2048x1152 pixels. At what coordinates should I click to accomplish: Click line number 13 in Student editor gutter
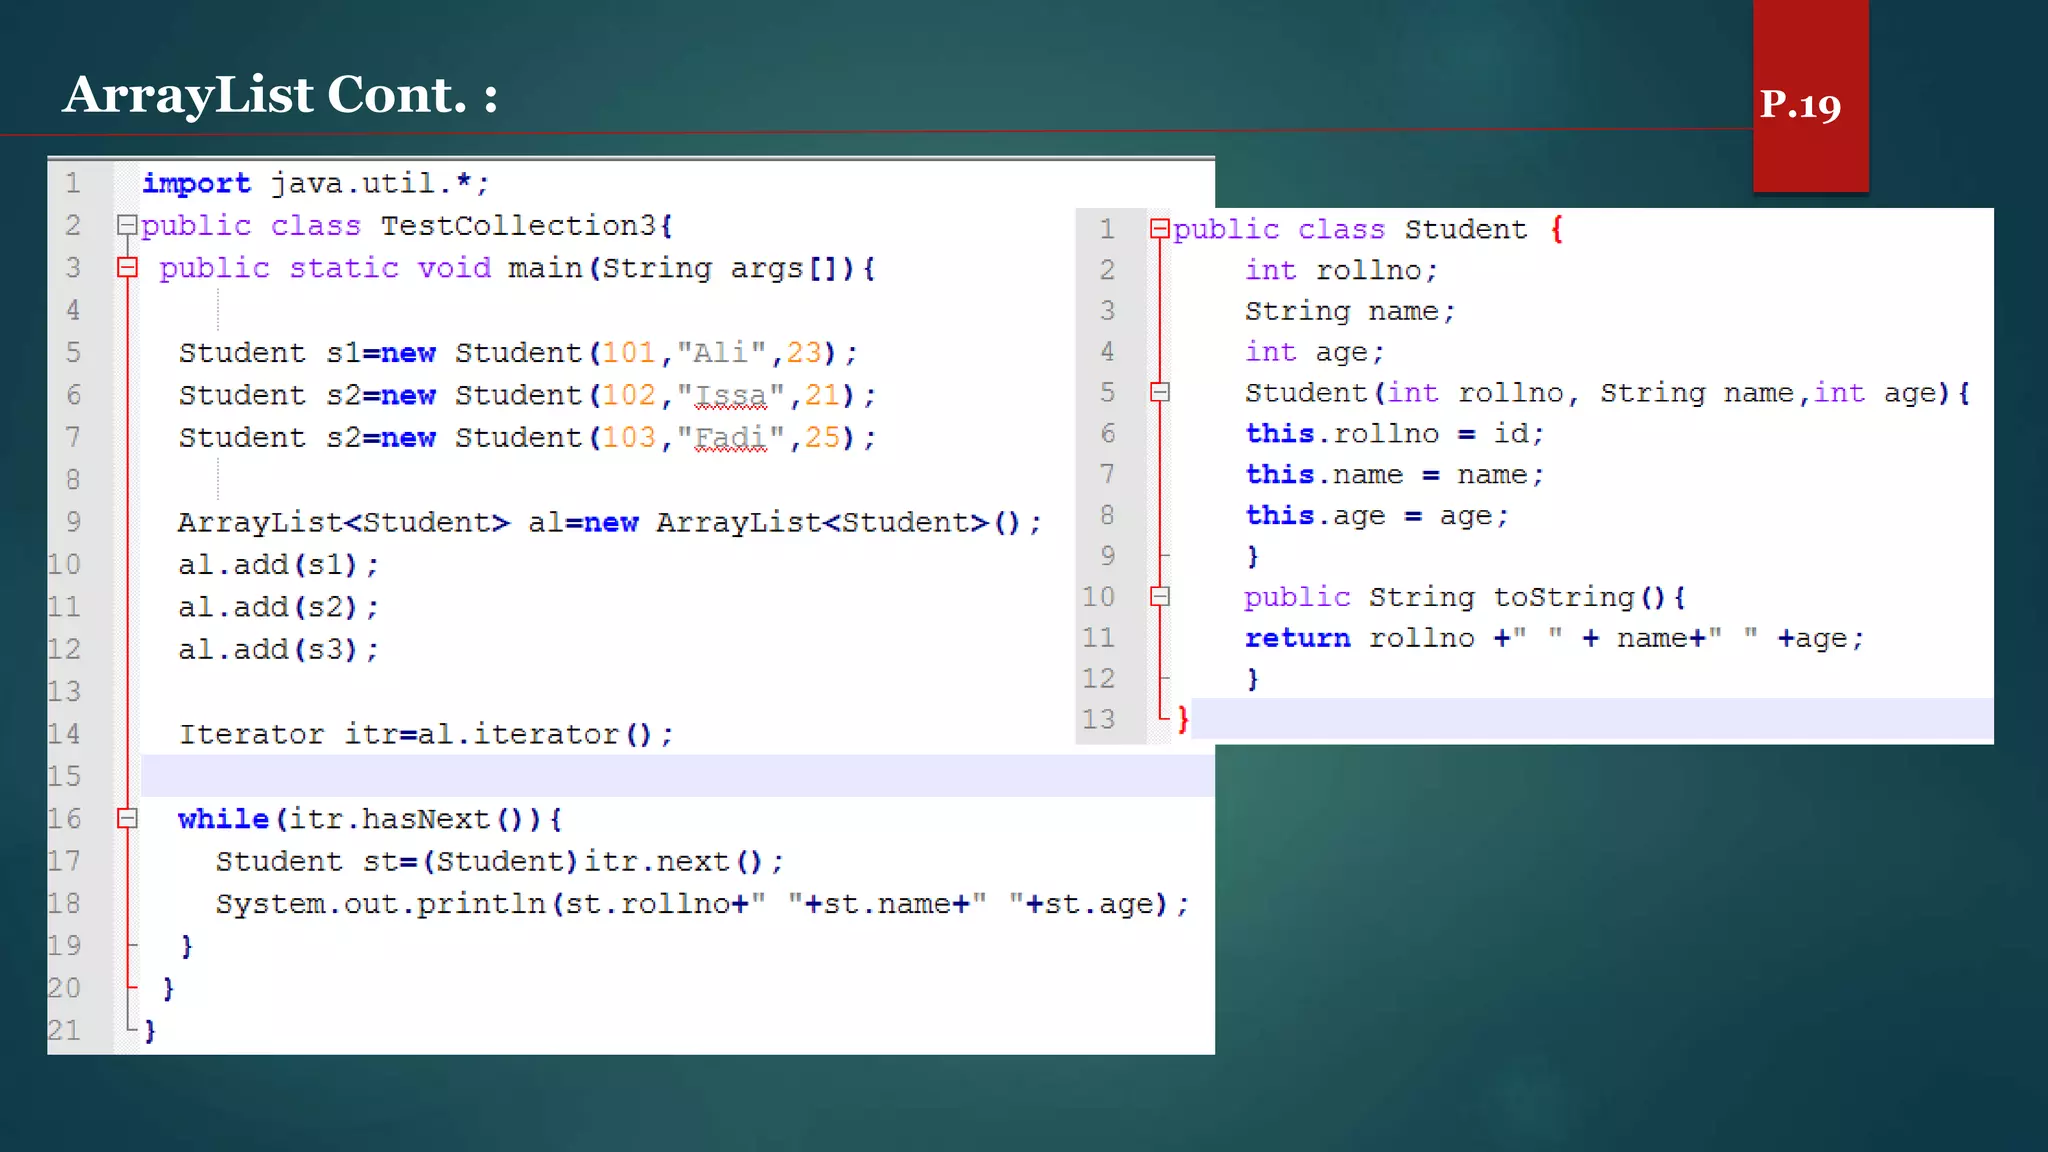point(1098,719)
